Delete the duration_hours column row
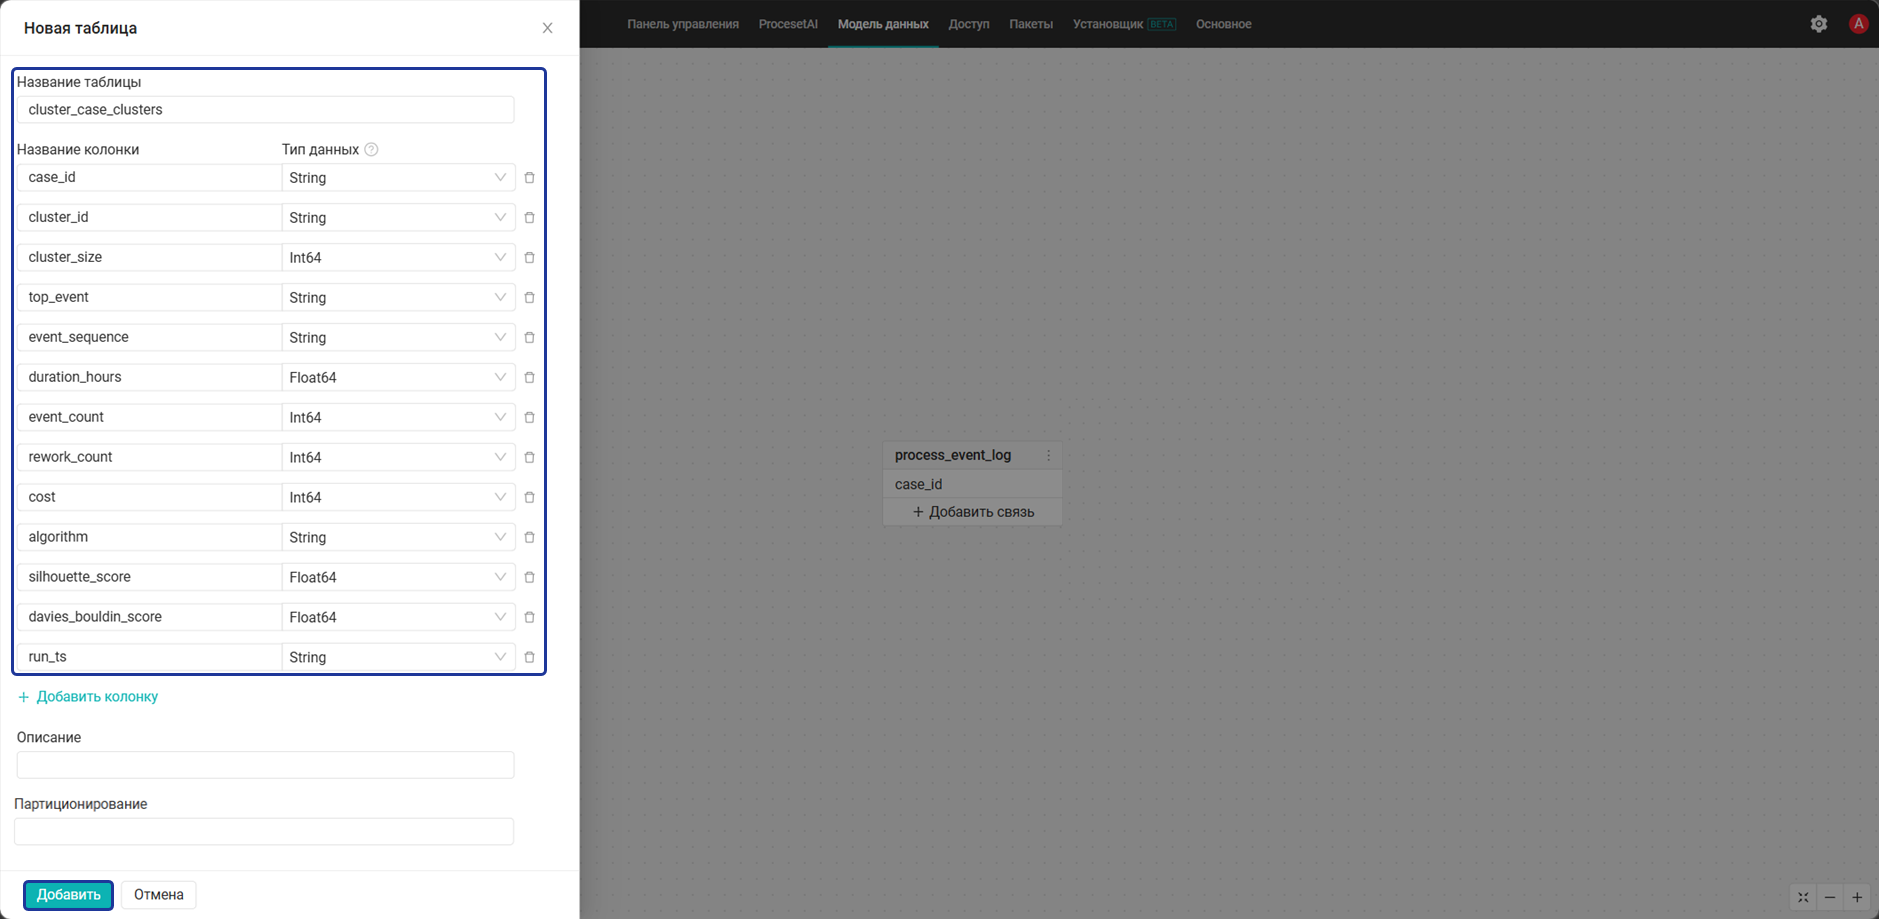 tap(529, 378)
